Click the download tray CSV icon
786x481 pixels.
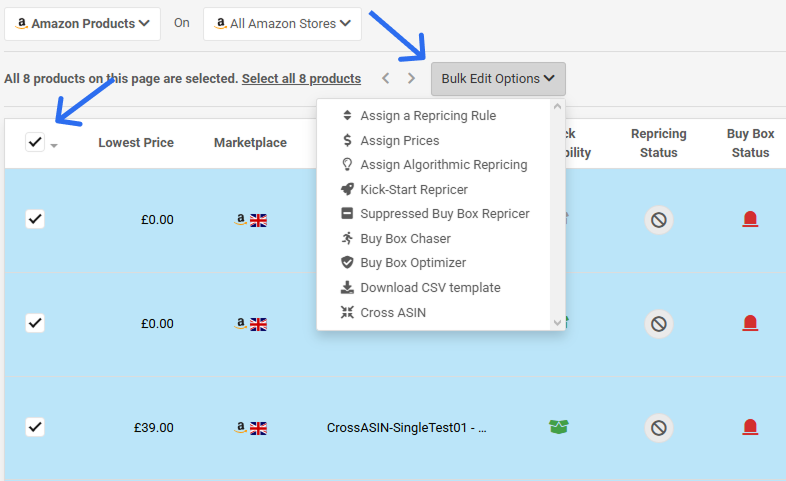pyautogui.click(x=347, y=287)
